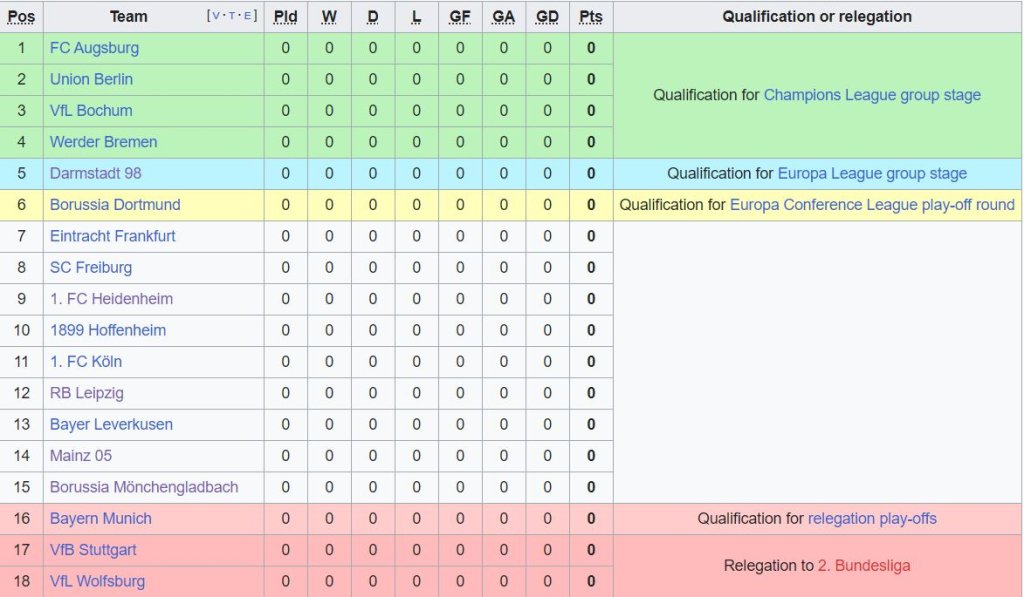Click the E (edit template) link
The height and width of the screenshot is (597, 1024).
tap(247, 16)
